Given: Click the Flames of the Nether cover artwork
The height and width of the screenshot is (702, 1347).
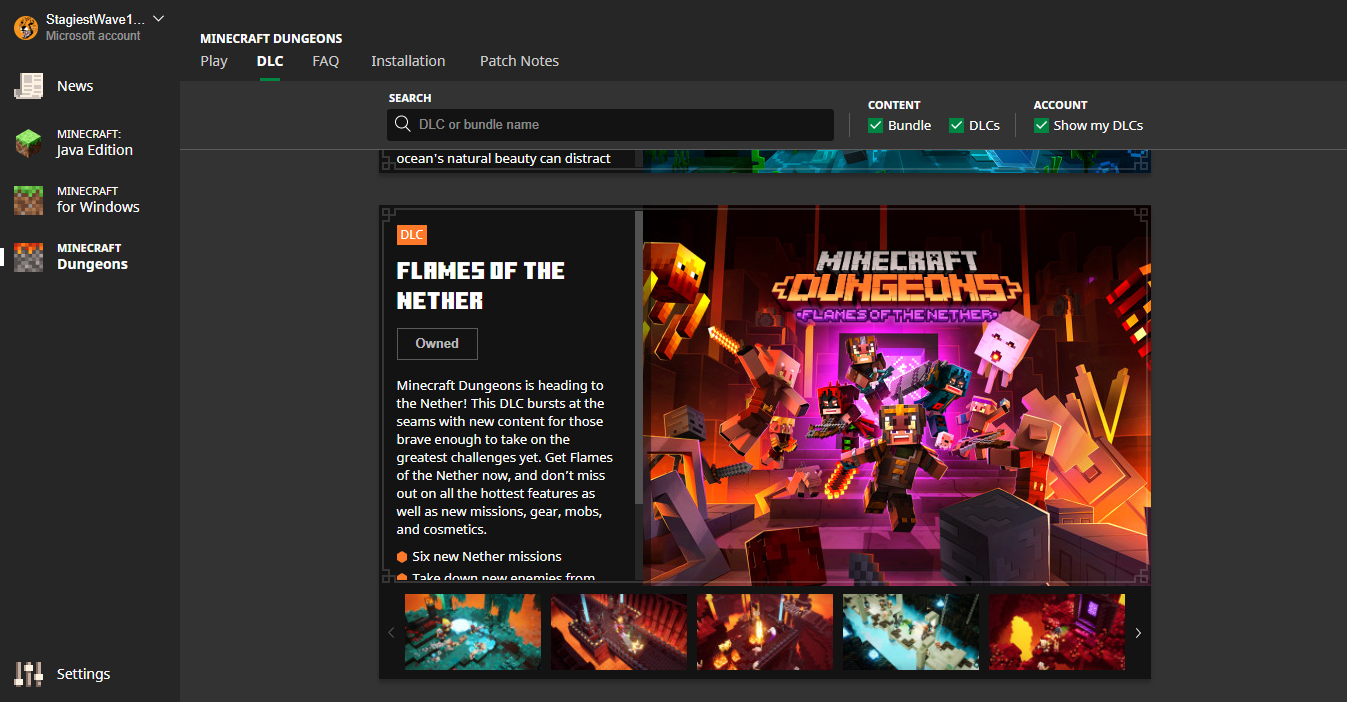Looking at the screenshot, I should coord(897,397).
